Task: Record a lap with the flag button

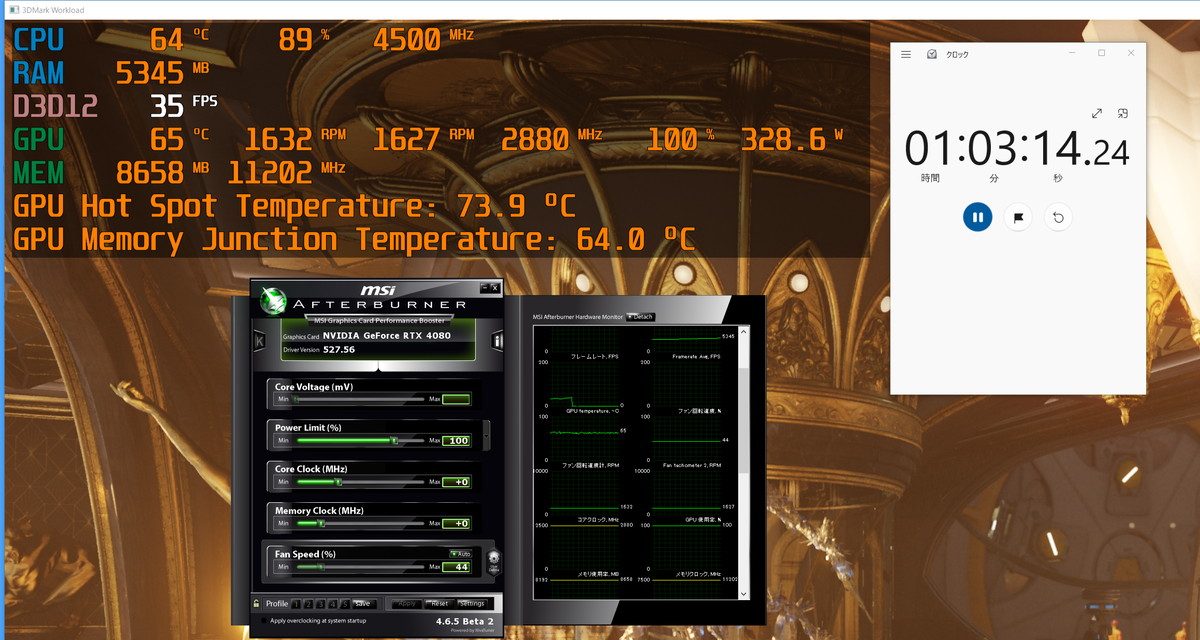Action: point(1018,217)
